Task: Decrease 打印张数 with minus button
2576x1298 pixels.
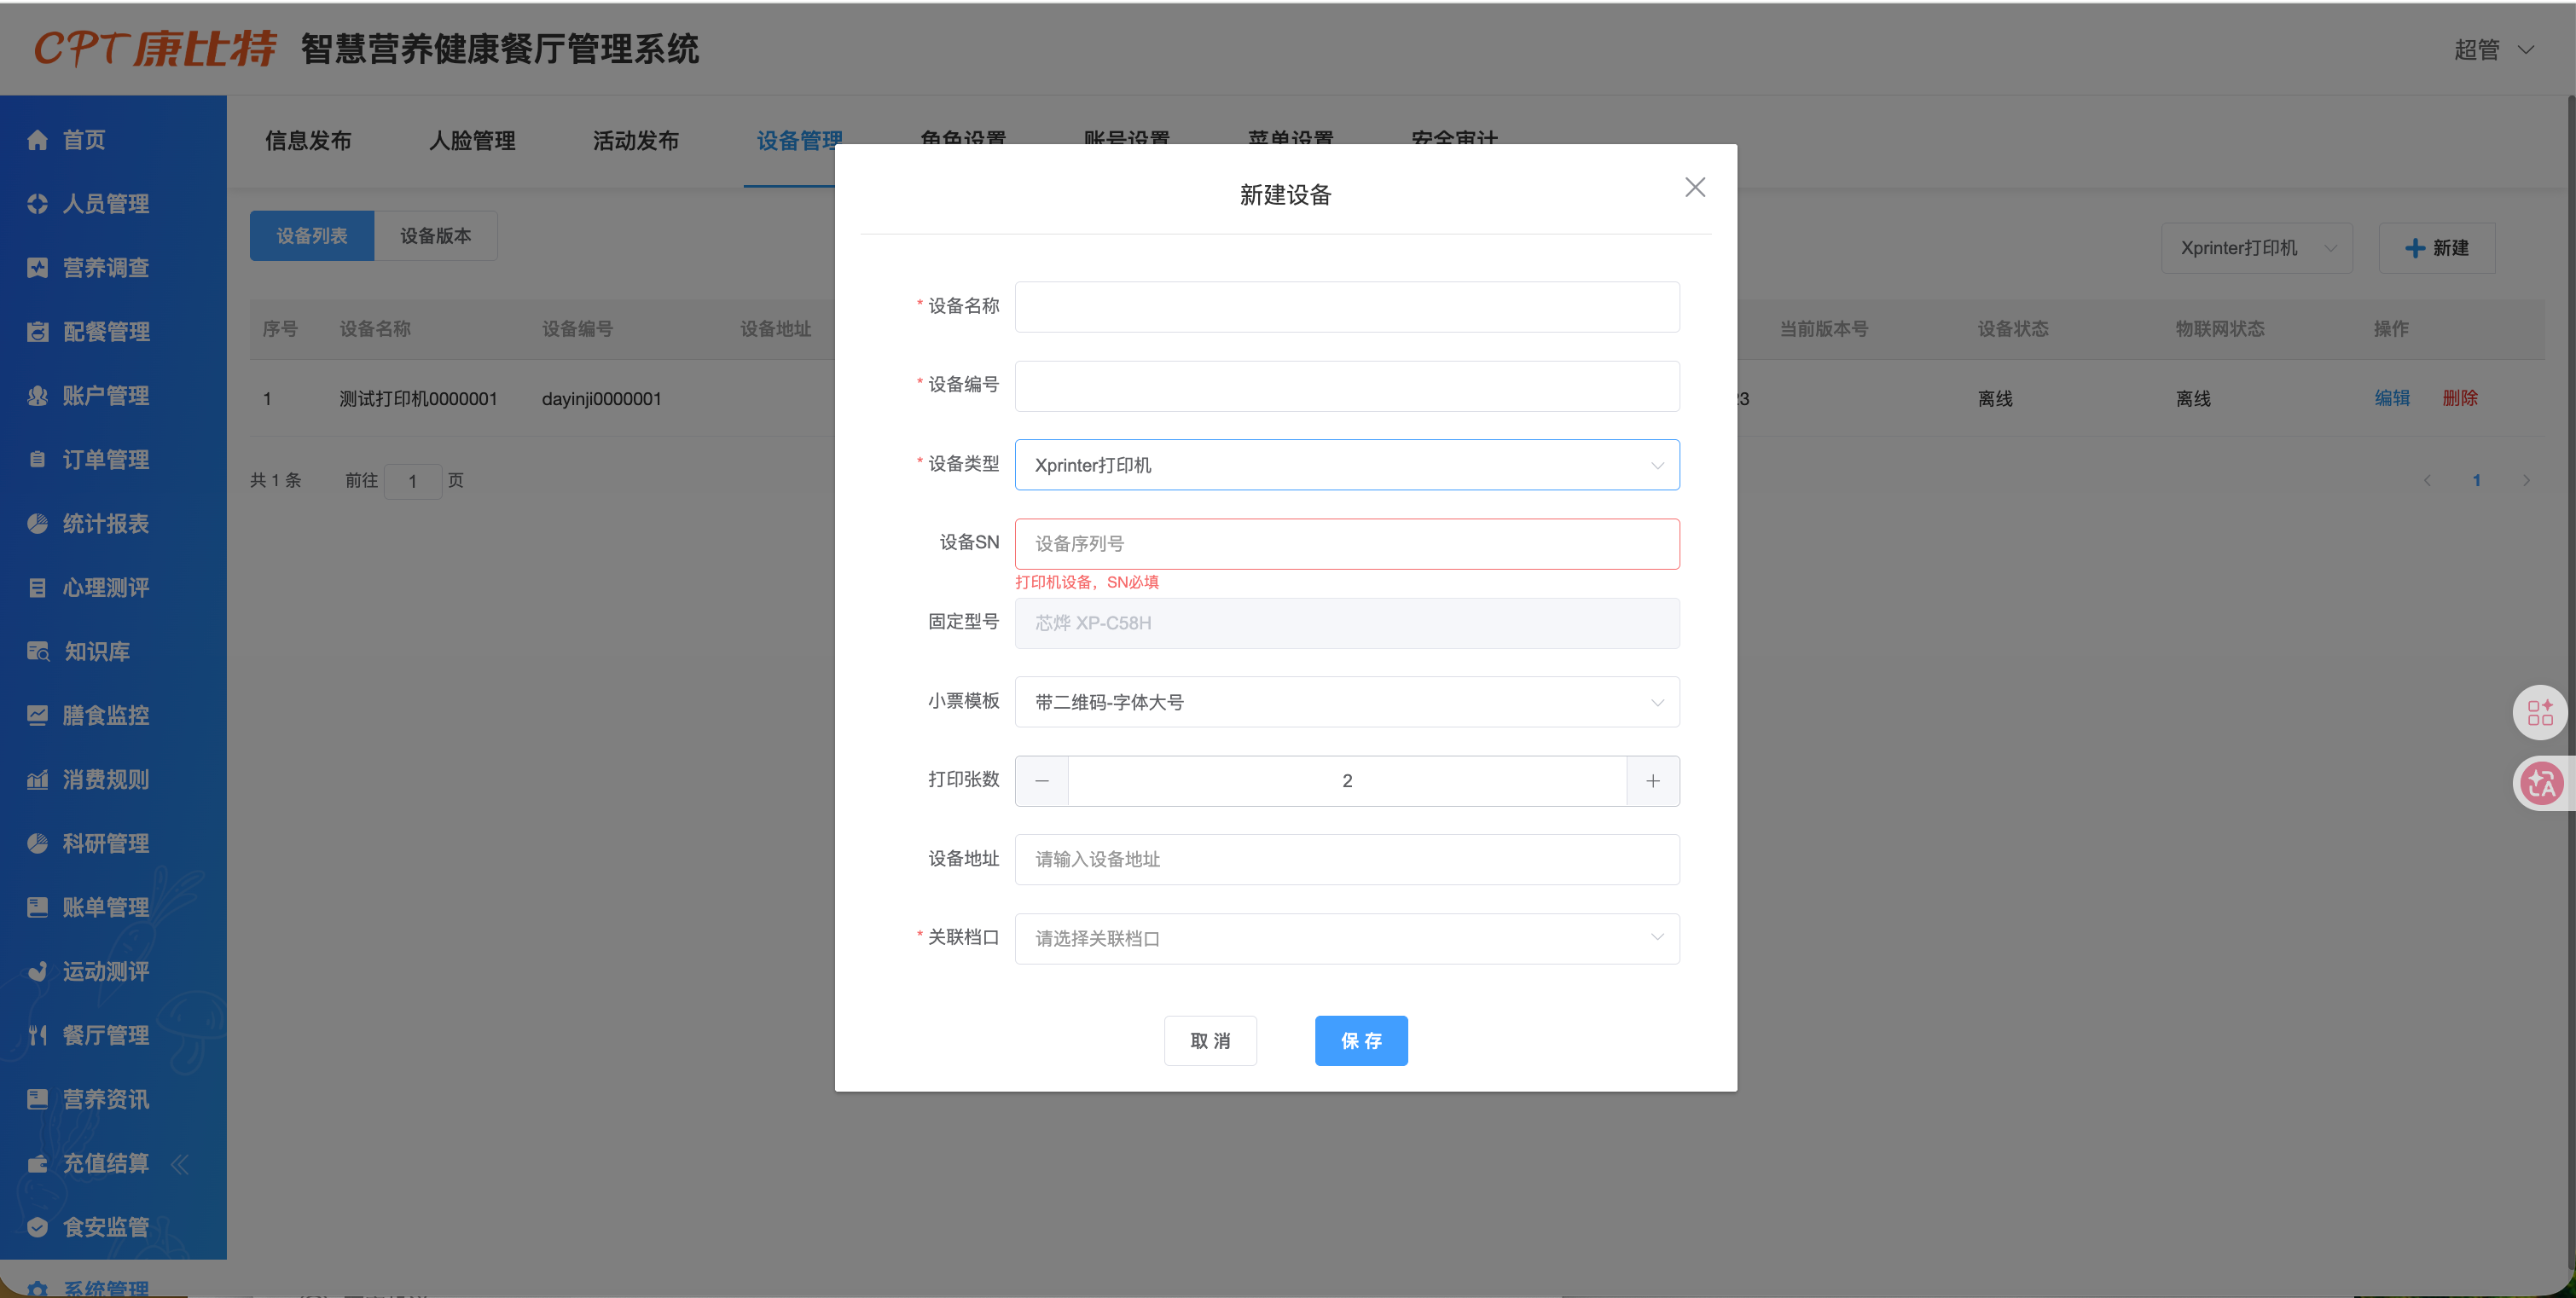Action: [1042, 781]
